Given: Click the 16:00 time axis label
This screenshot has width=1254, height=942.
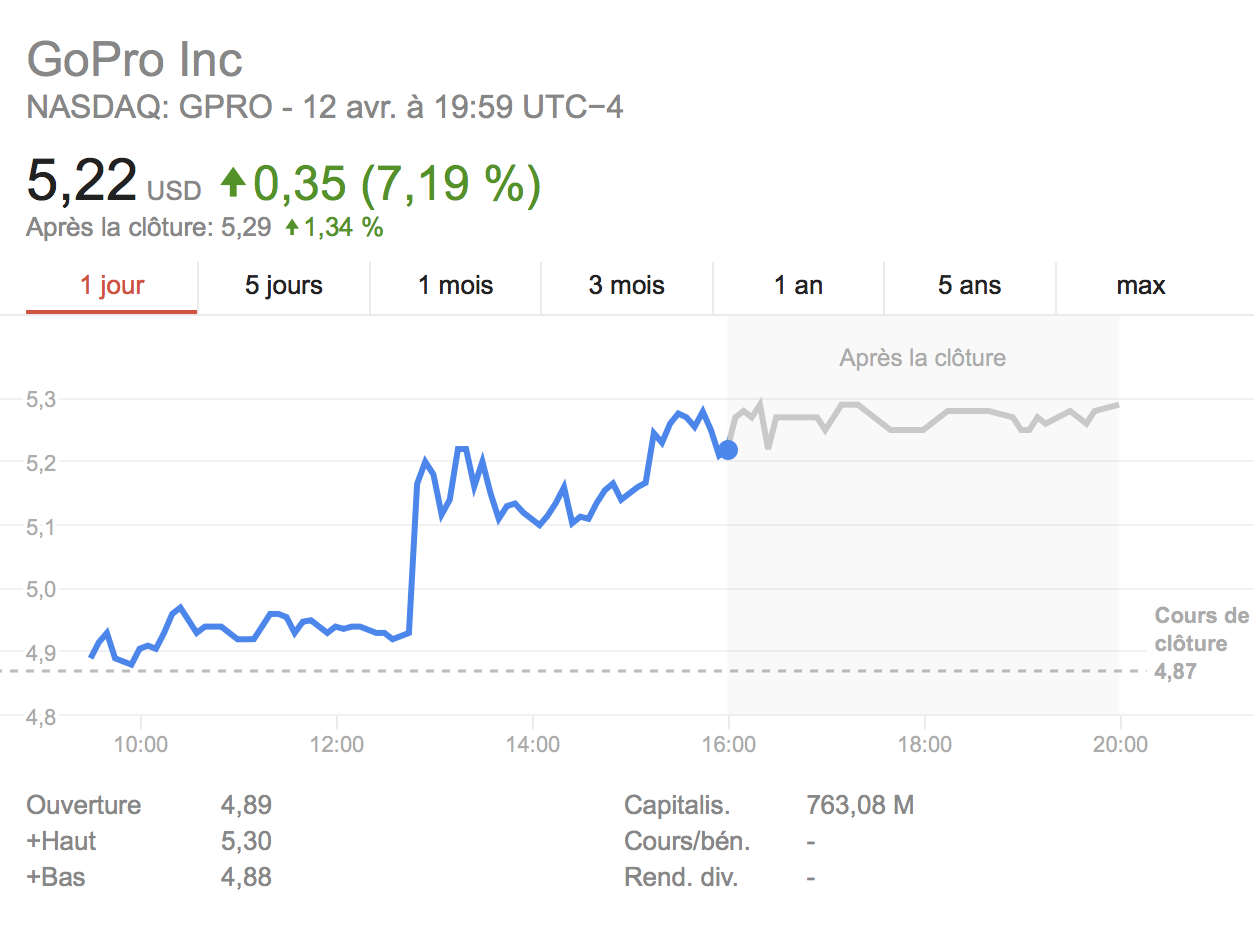Looking at the screenshot, I should [728, 745].
